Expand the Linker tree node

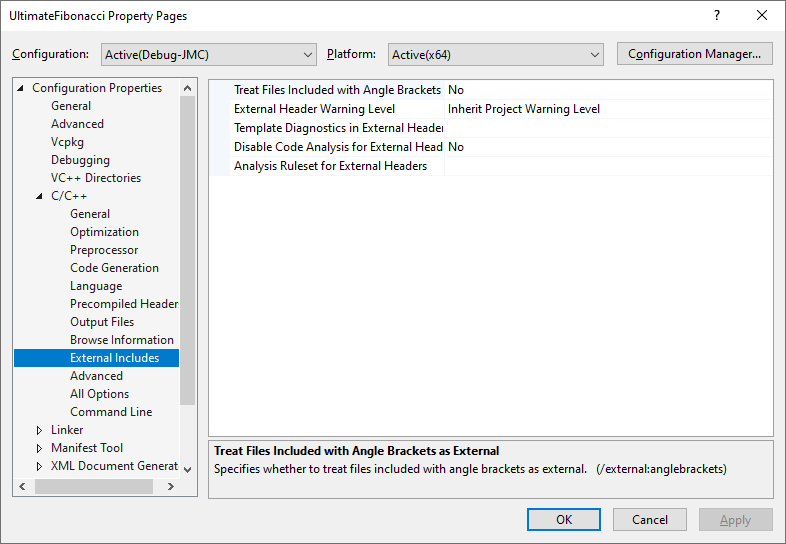[x=40, y=430]
